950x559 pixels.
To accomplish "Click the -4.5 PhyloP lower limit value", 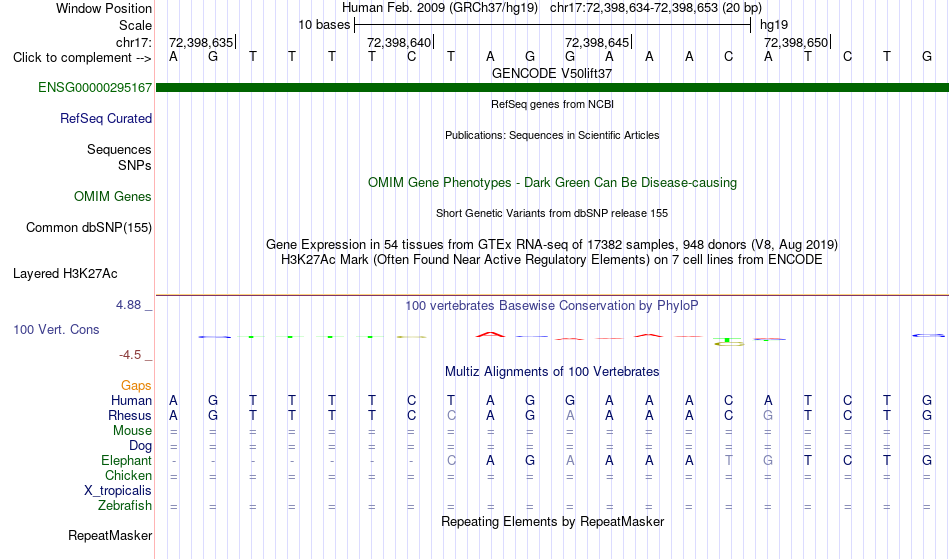I will click(x=130, y=354).
